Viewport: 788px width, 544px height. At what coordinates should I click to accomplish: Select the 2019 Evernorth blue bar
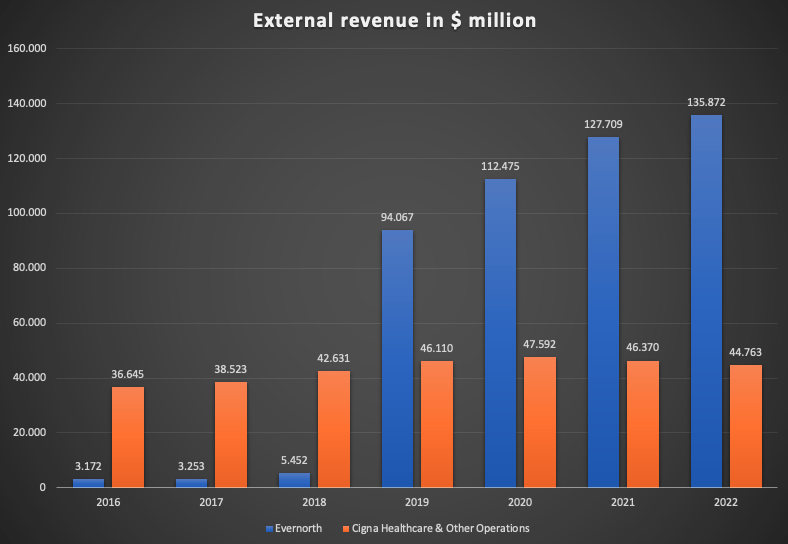click(398, 358)
